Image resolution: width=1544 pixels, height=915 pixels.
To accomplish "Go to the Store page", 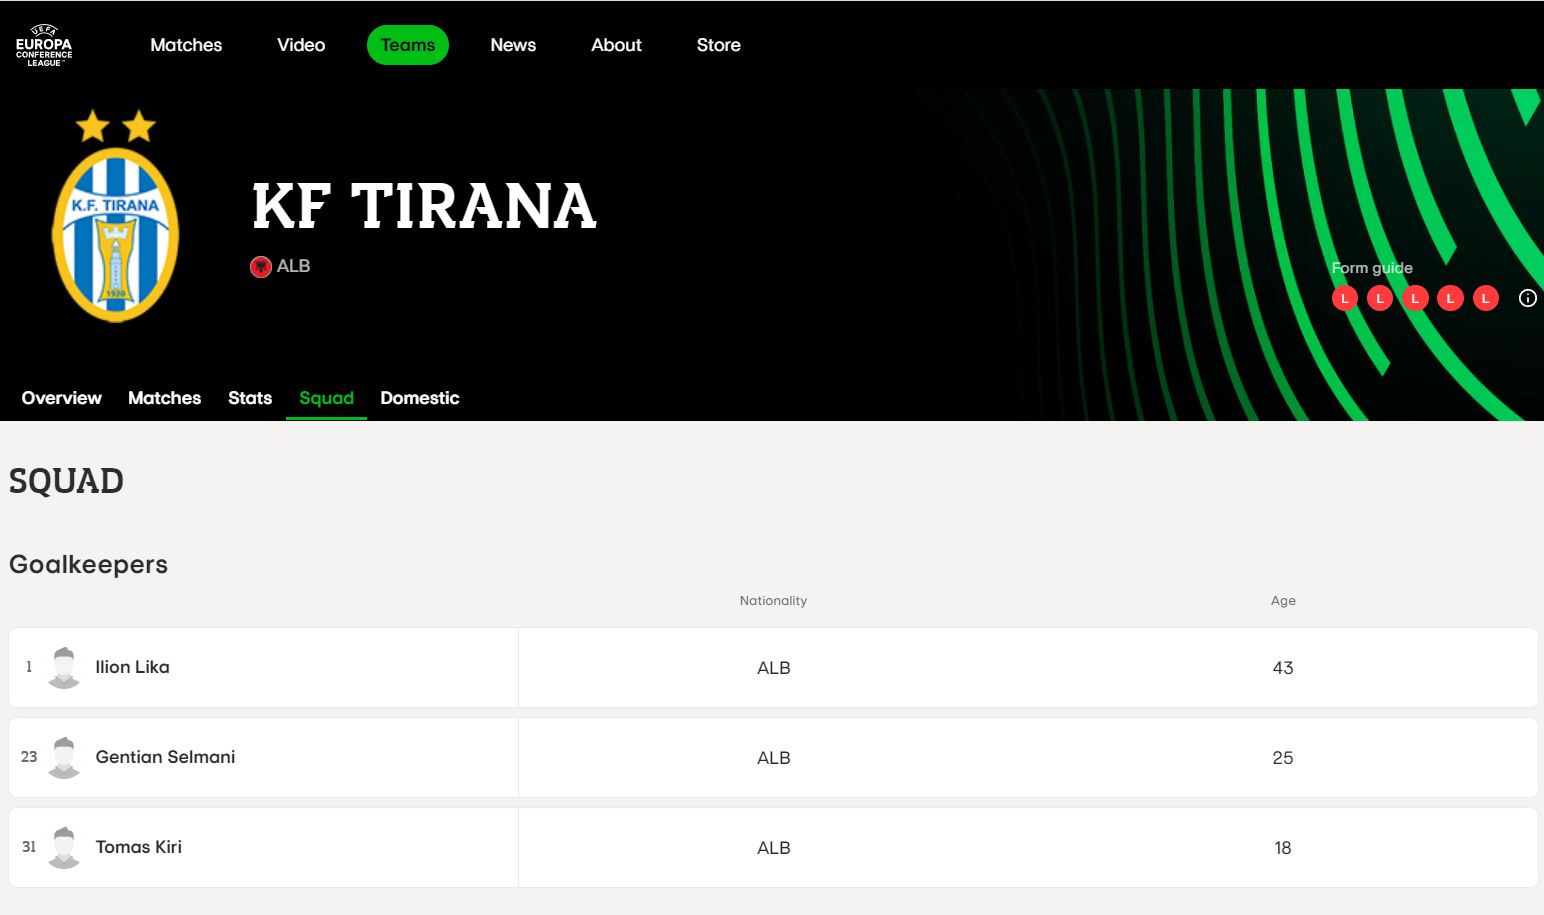I will coord(719,45).
